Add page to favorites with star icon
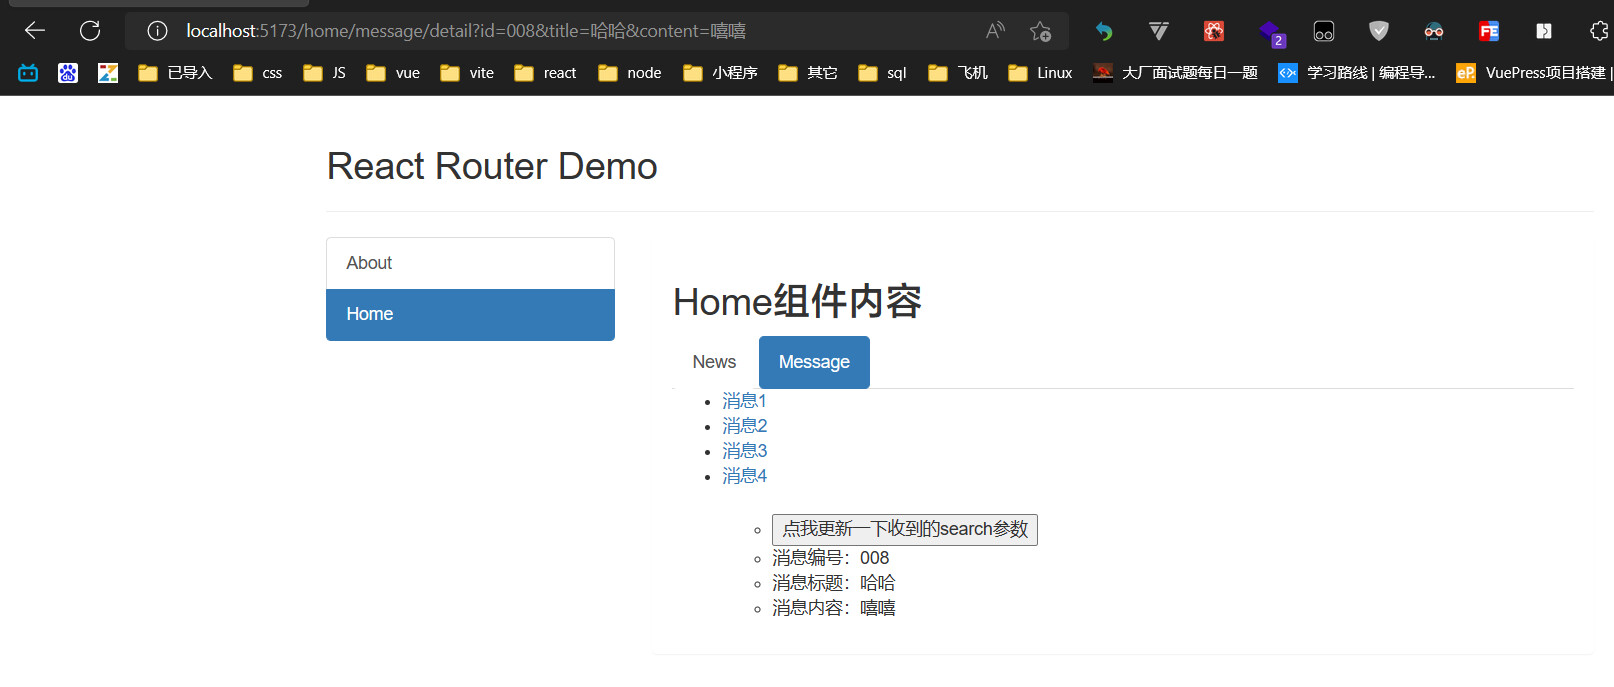 point(1040,31)
